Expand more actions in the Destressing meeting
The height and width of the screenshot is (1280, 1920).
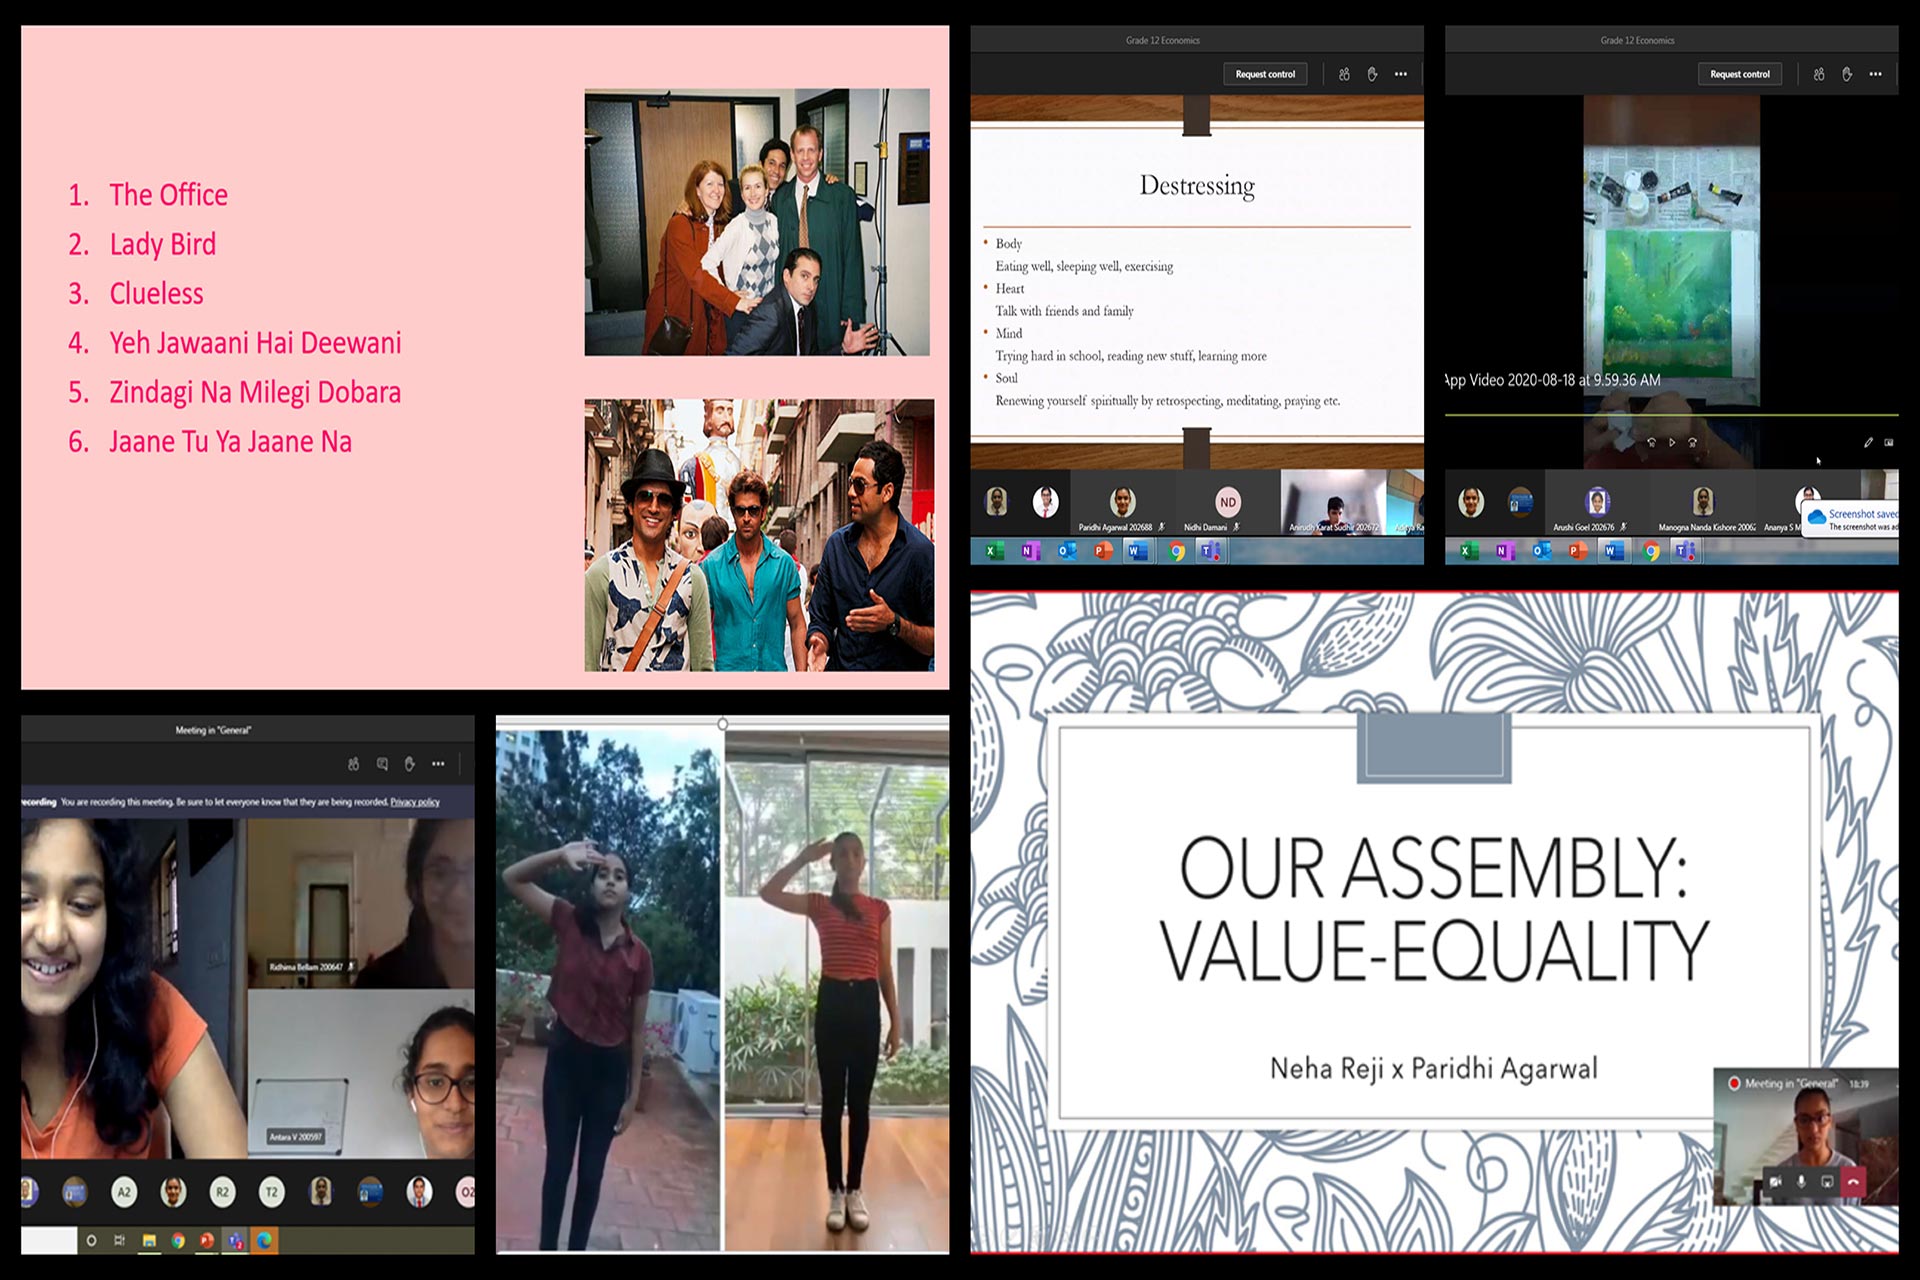point(1401,74)
